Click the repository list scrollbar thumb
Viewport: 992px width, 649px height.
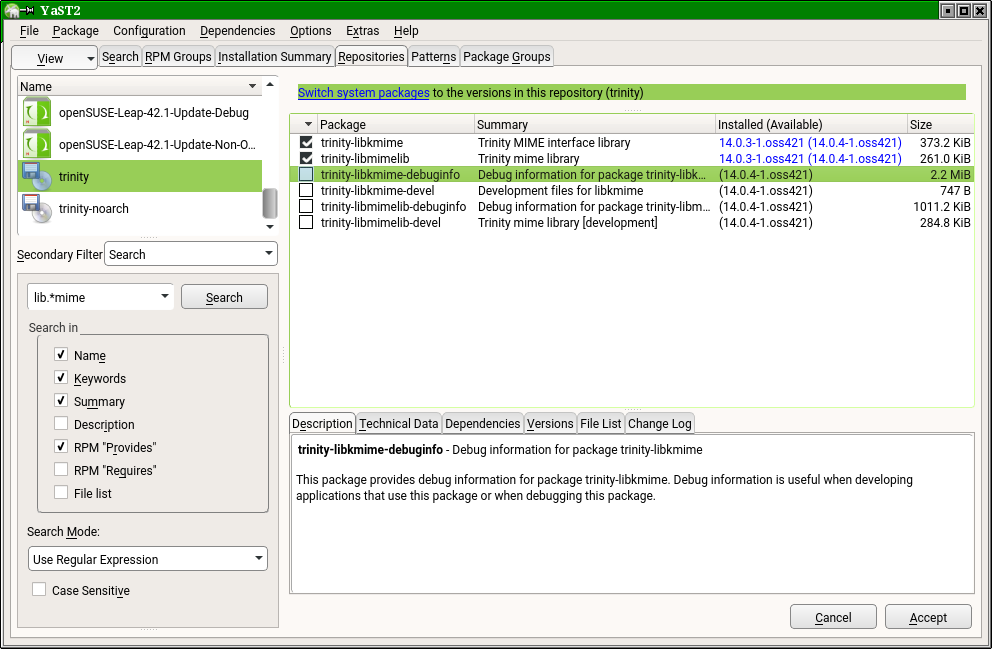click(x=270, y=203)
